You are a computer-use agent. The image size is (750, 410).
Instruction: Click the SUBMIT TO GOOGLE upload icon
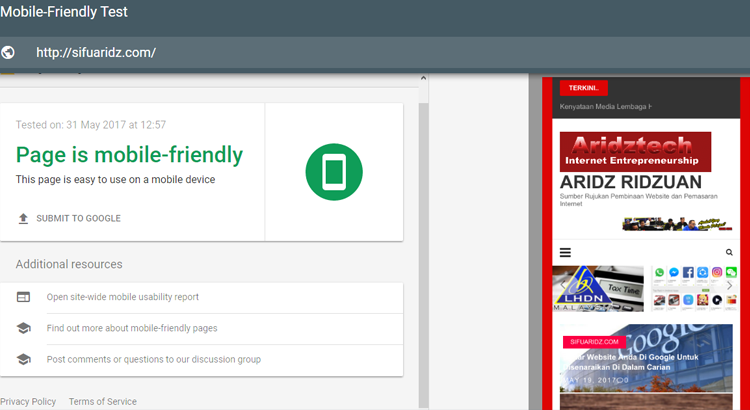[23, 219]
